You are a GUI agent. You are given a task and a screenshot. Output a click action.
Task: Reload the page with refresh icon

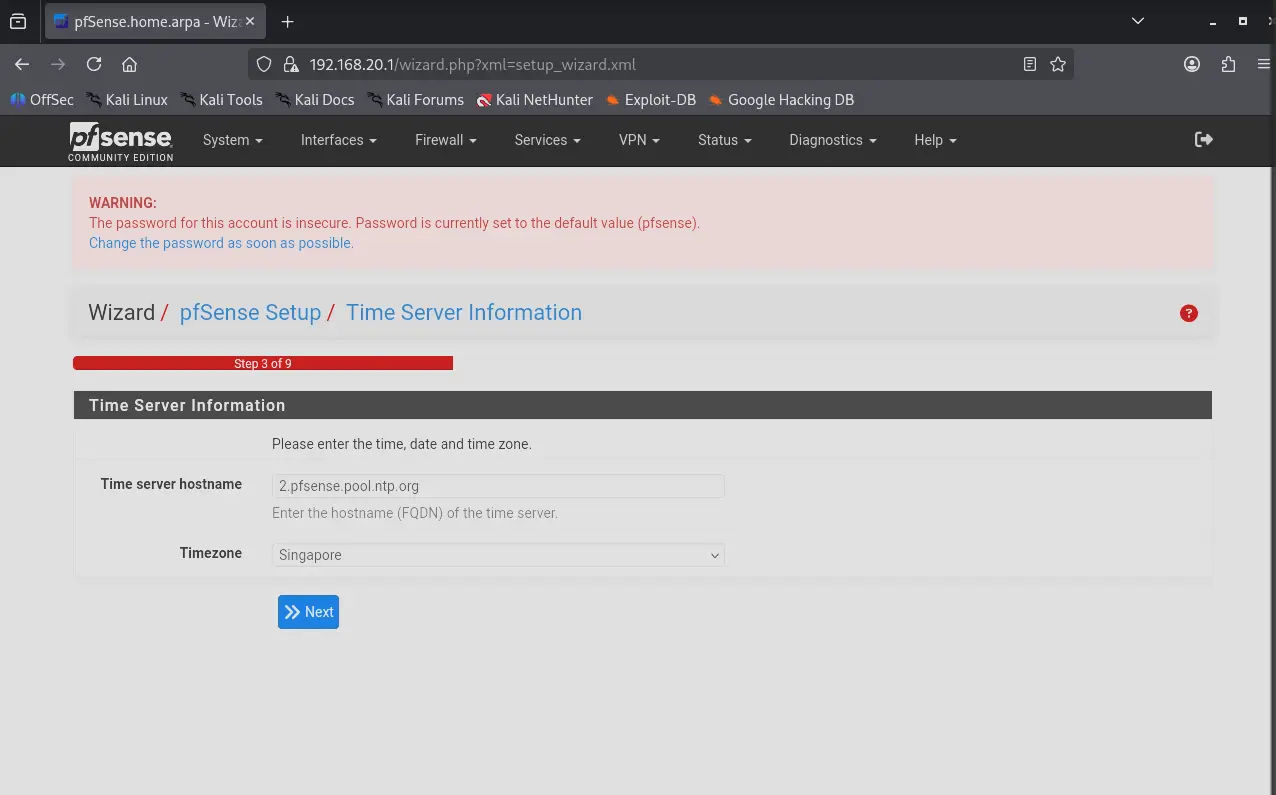pos(94,64)
